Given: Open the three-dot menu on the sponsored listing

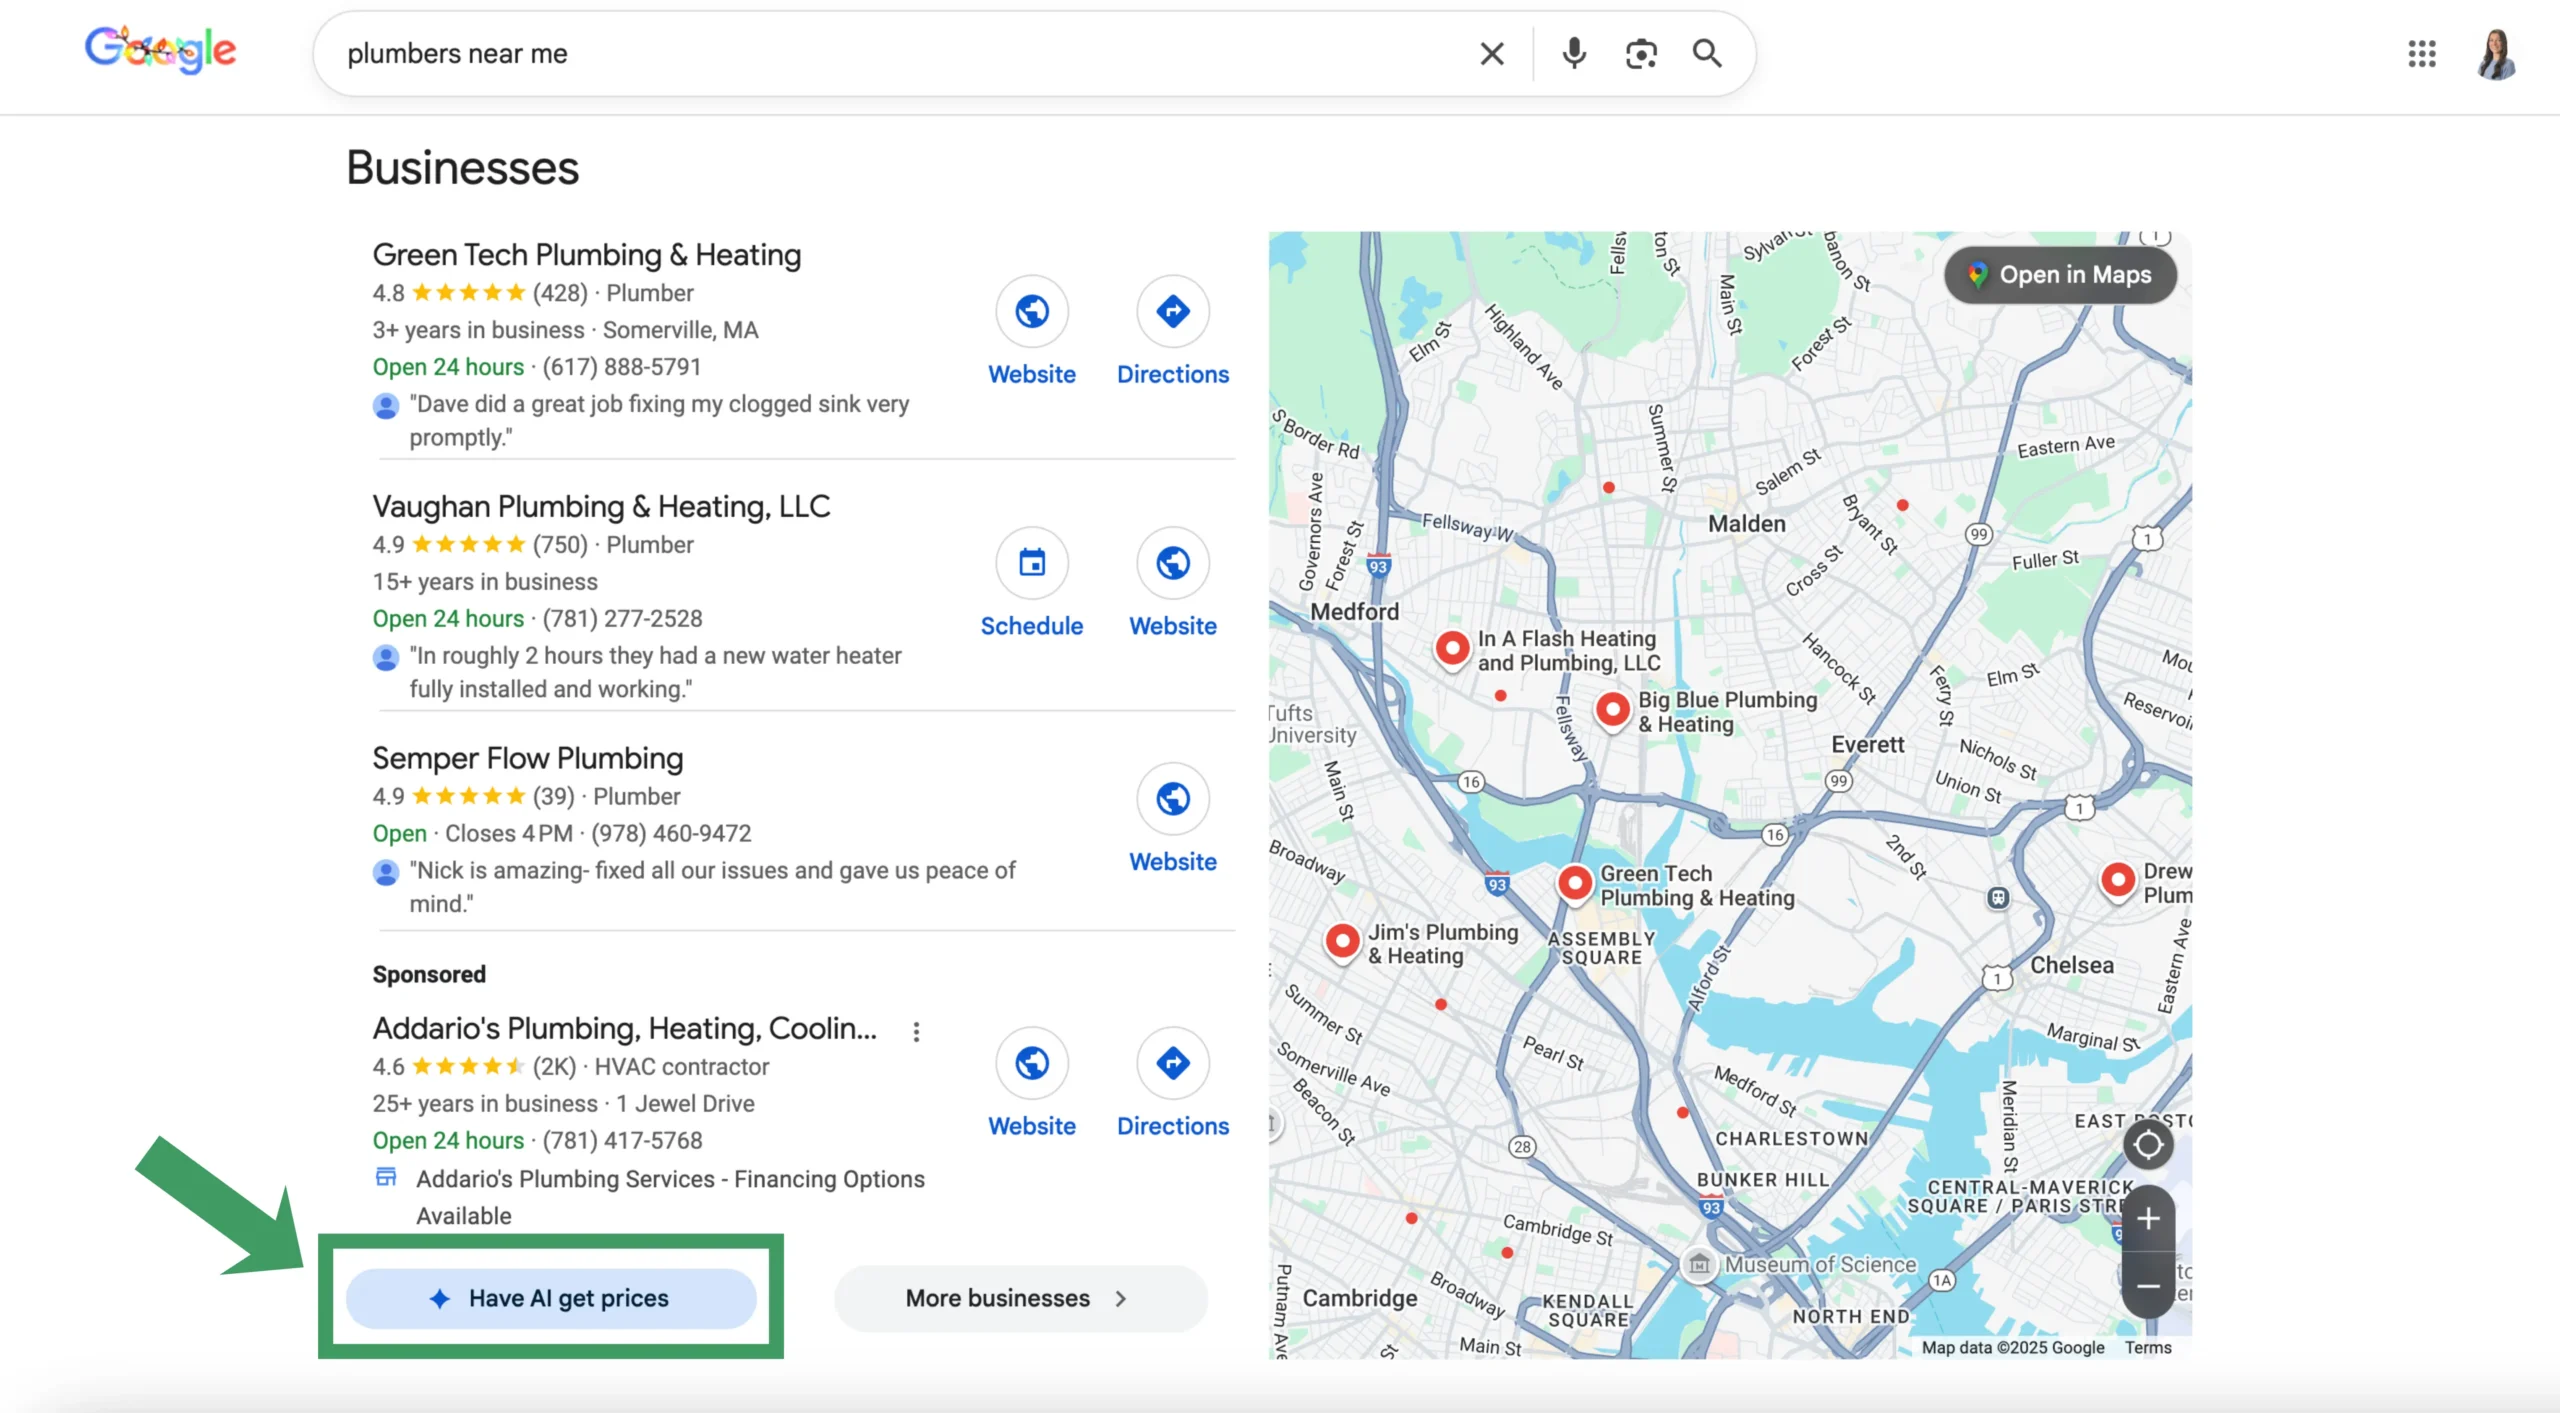Looking at the screenshot, I should point(917,1031).
